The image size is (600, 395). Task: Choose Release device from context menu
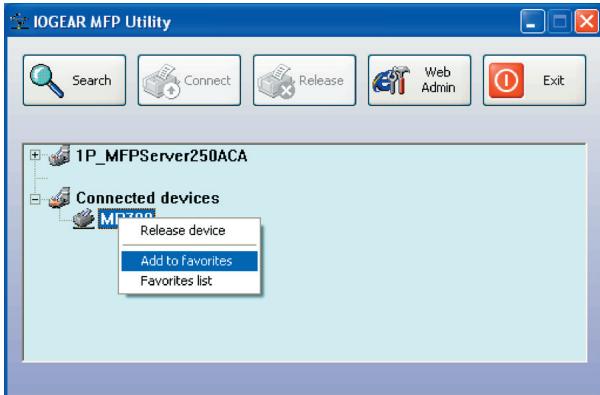point(189,230)
